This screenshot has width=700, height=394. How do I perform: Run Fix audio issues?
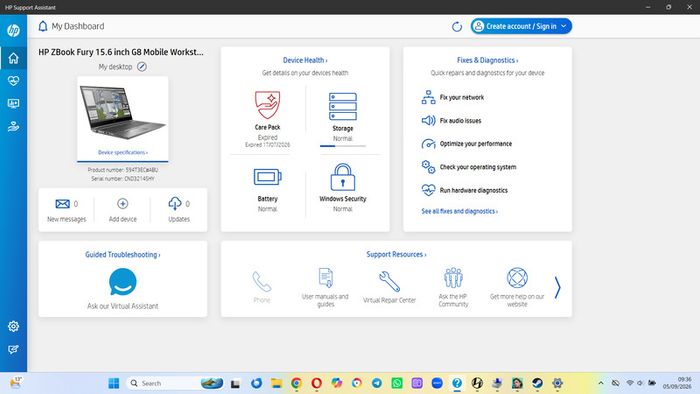460,120
